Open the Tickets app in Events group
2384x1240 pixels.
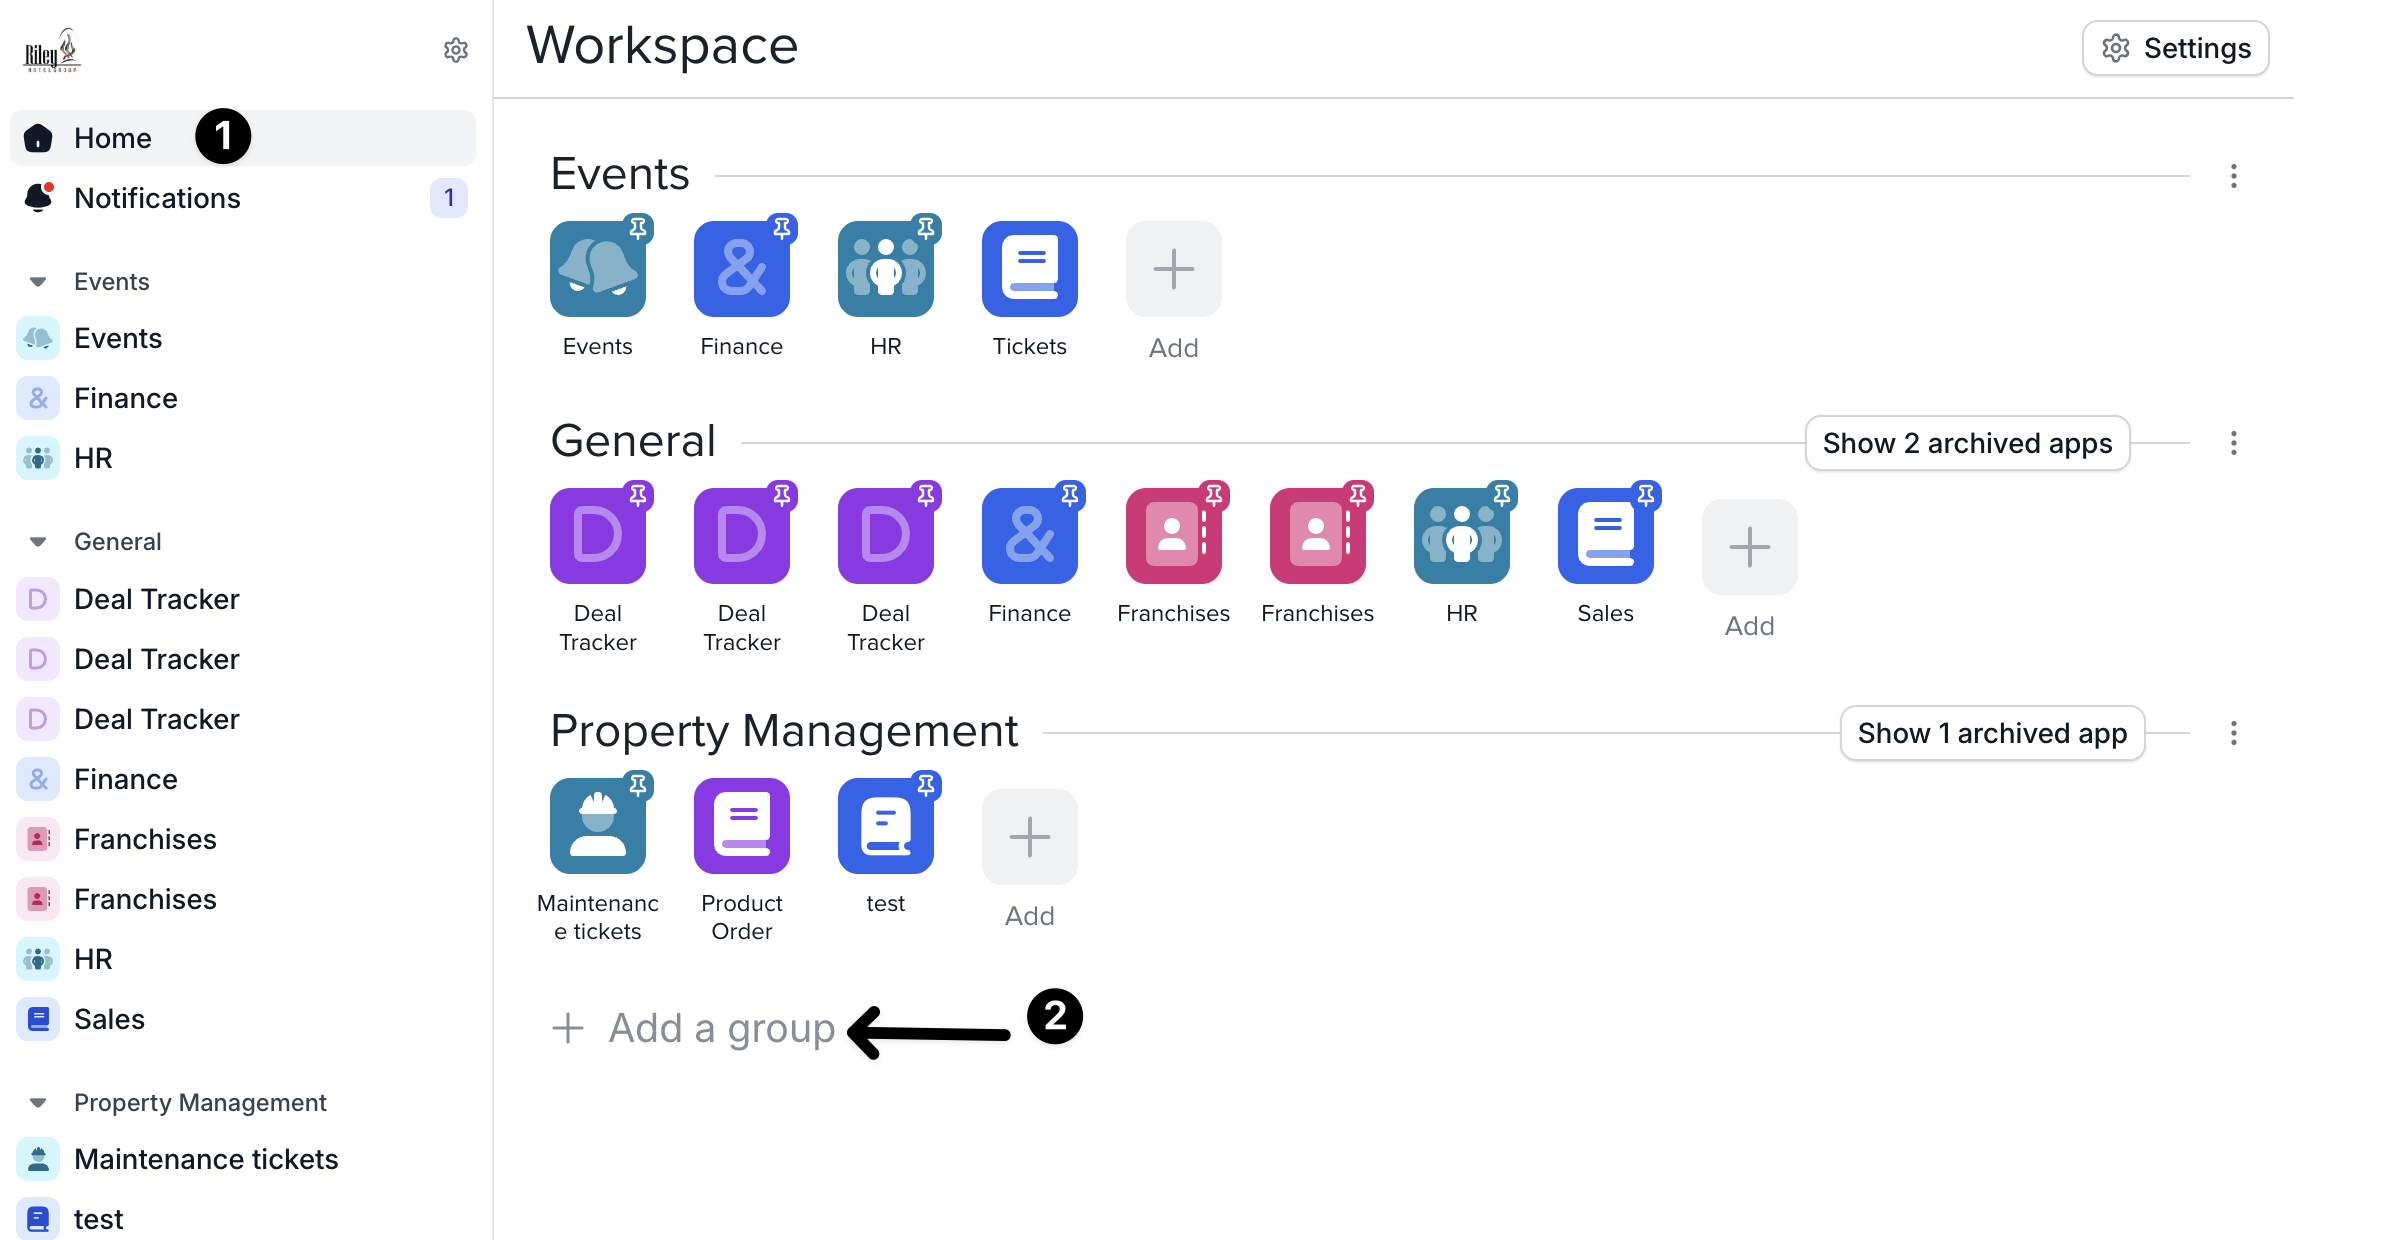tap(1029, 269)
